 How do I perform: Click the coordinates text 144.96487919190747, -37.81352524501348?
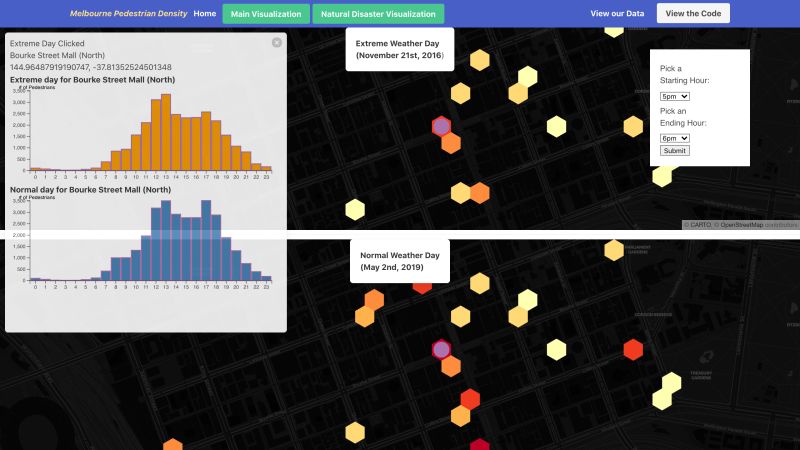(91, 67)
